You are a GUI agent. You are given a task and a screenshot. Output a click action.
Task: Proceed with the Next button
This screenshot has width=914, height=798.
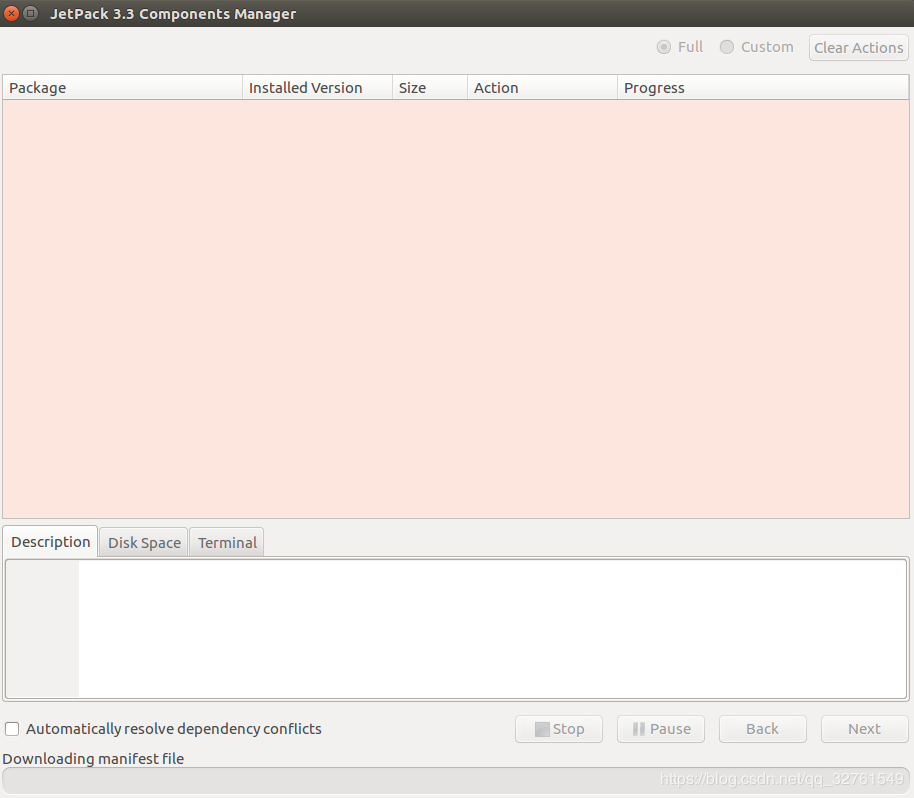[x=864, y=729]
